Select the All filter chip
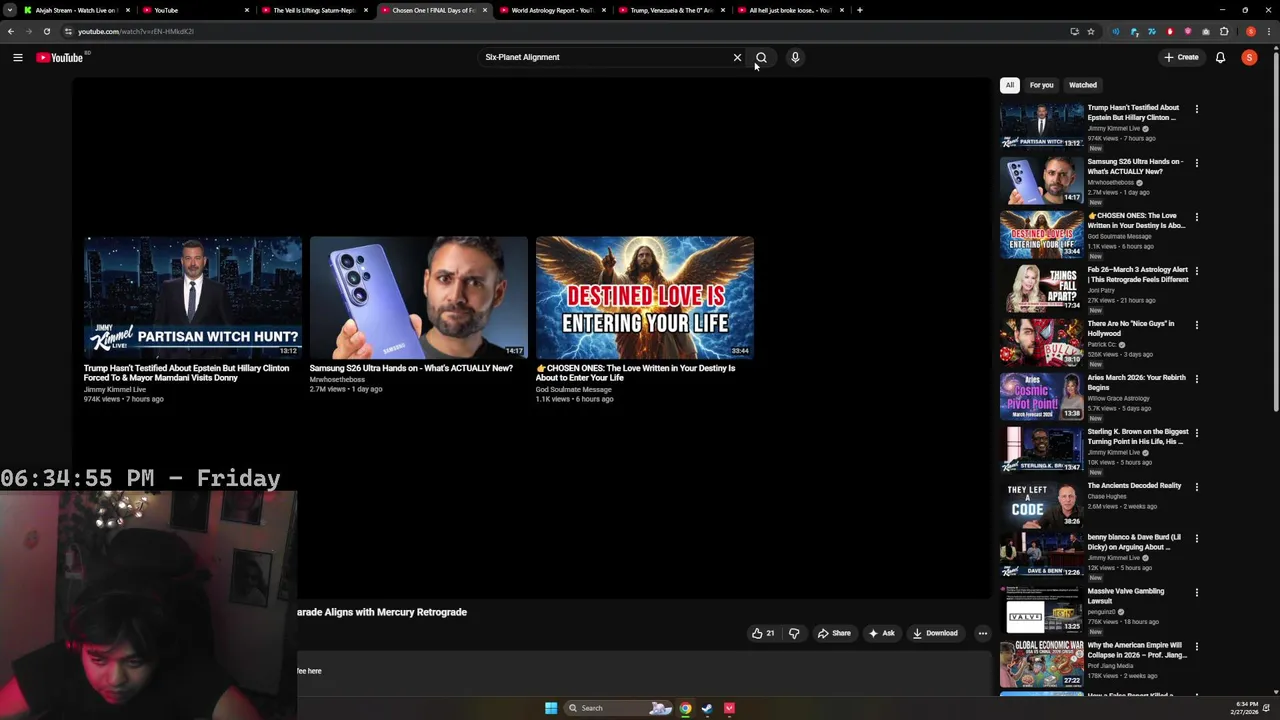Viewport: 1280px width, 720px height. [x=1010, y=85]
